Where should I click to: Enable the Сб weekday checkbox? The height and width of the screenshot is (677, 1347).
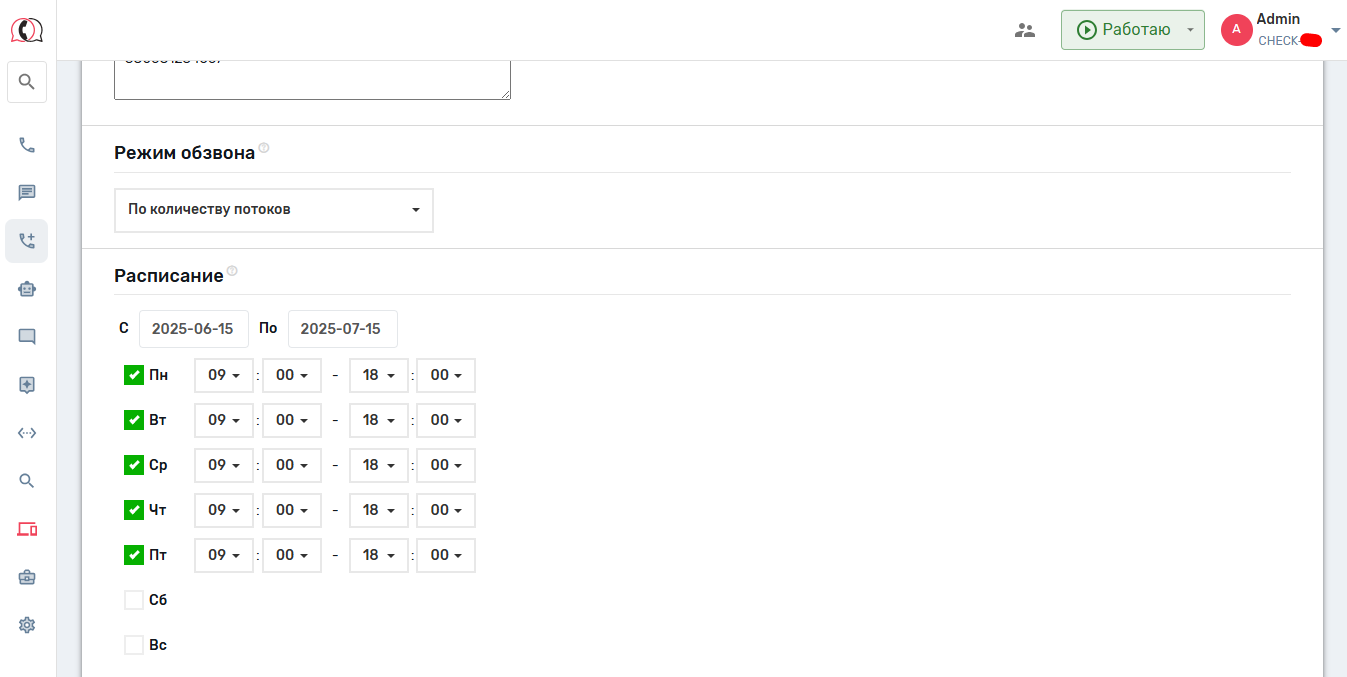point(134,600)
